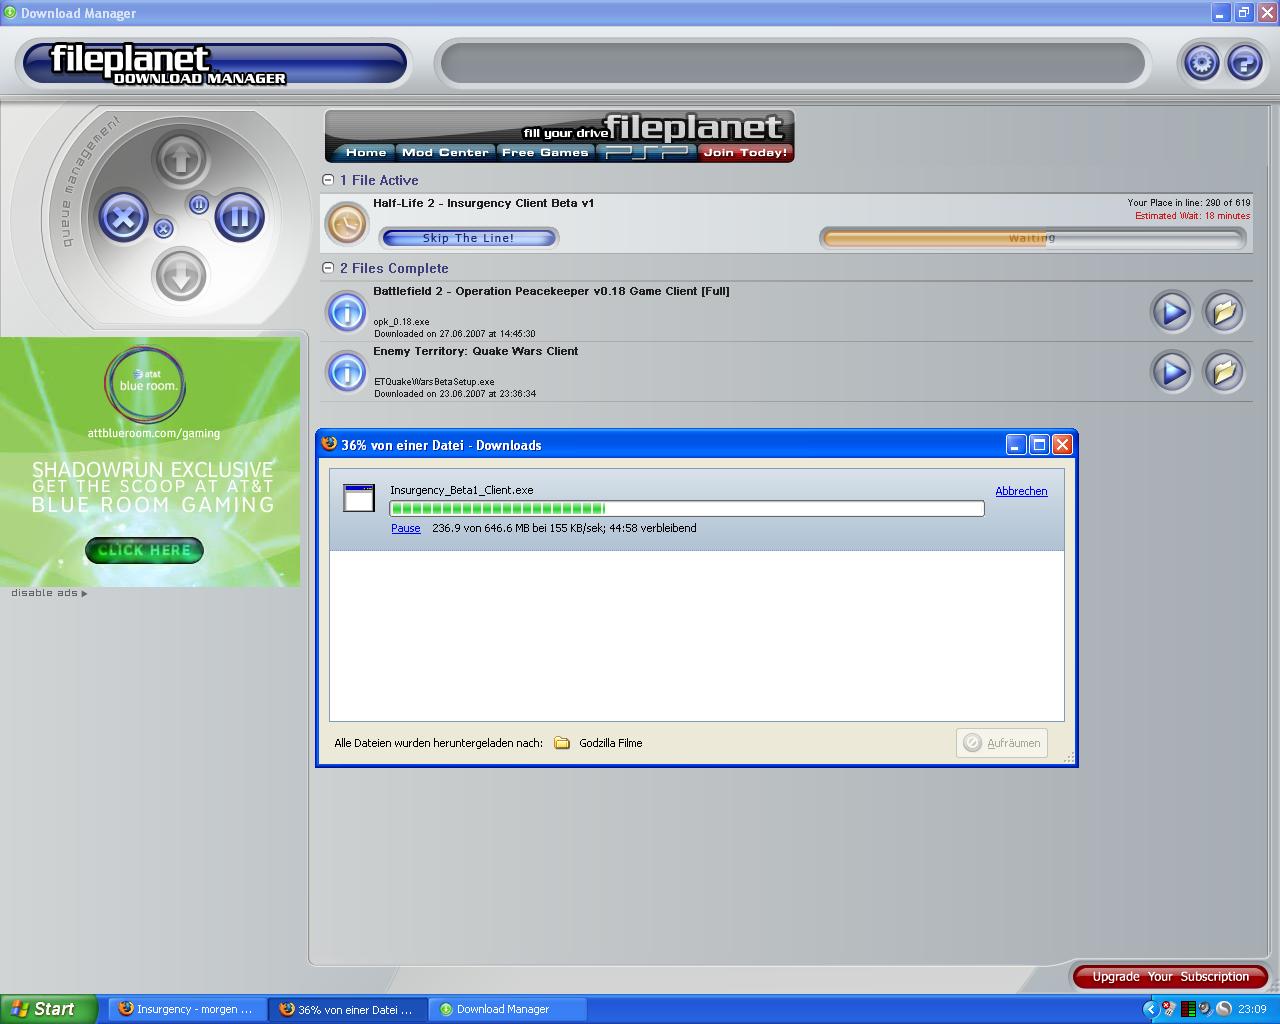The width and height of the screenshot is (1280, 1024).
Task: Click the small pause-all button
Action: click(198, 205)
